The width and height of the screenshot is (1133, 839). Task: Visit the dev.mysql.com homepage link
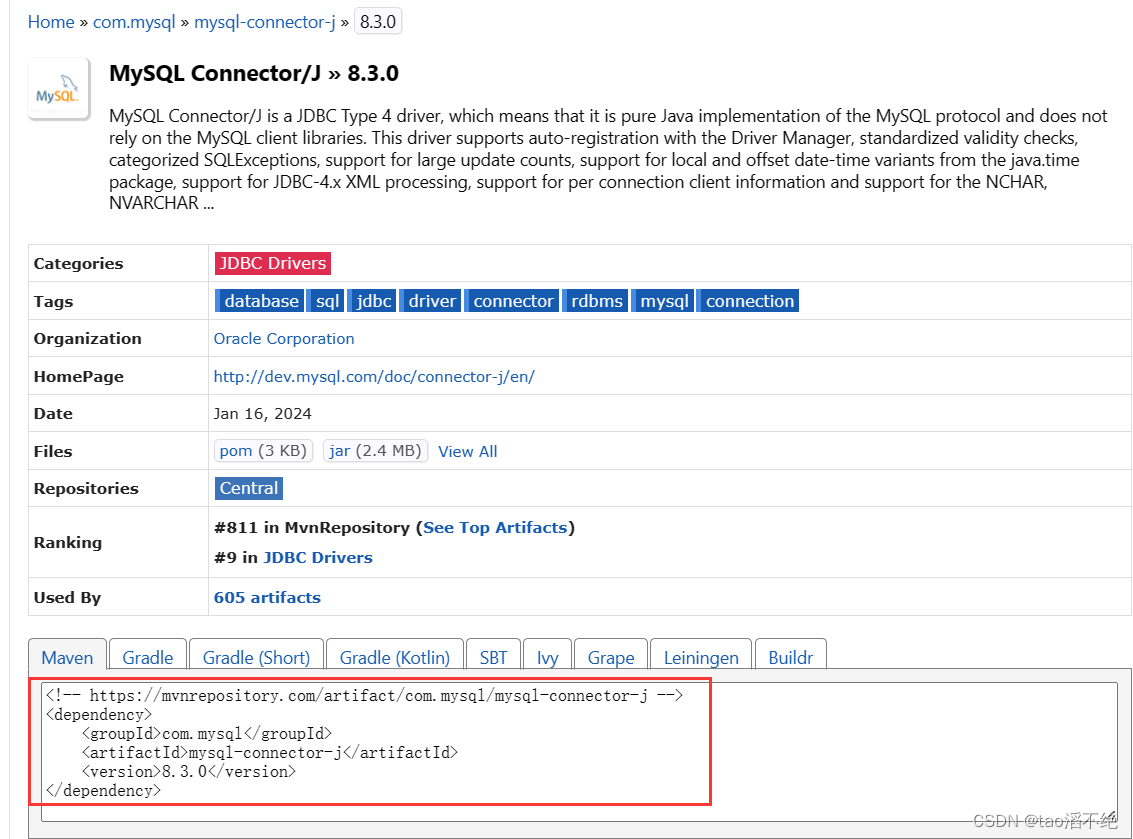click(x=374, y=376)
